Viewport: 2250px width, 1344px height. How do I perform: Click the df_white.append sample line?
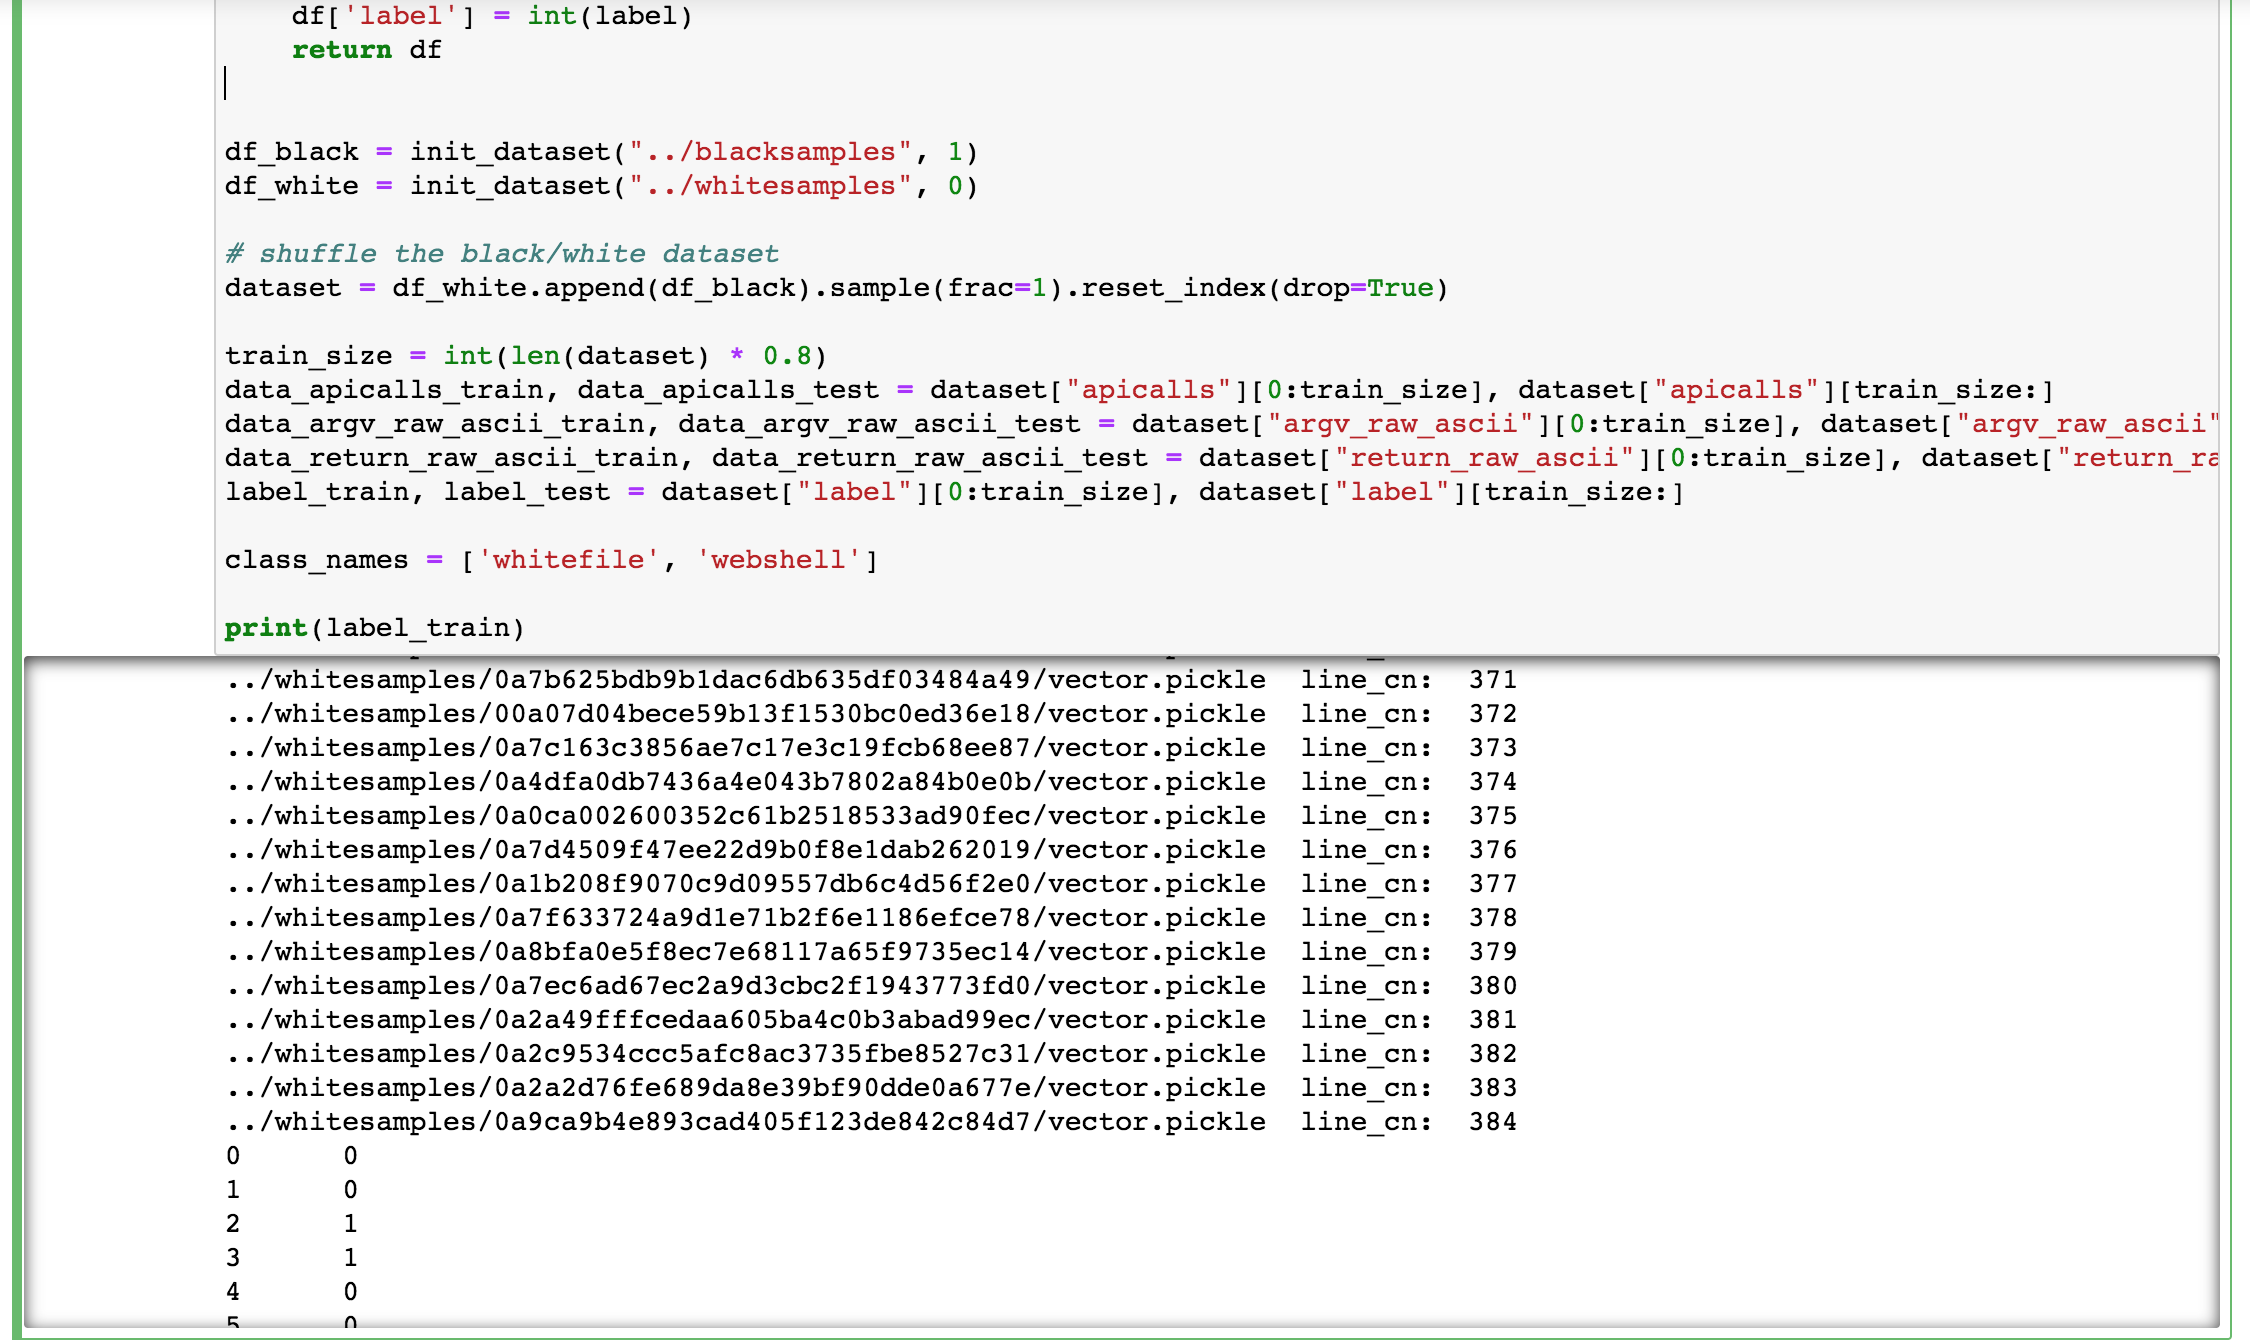[836, 288]
